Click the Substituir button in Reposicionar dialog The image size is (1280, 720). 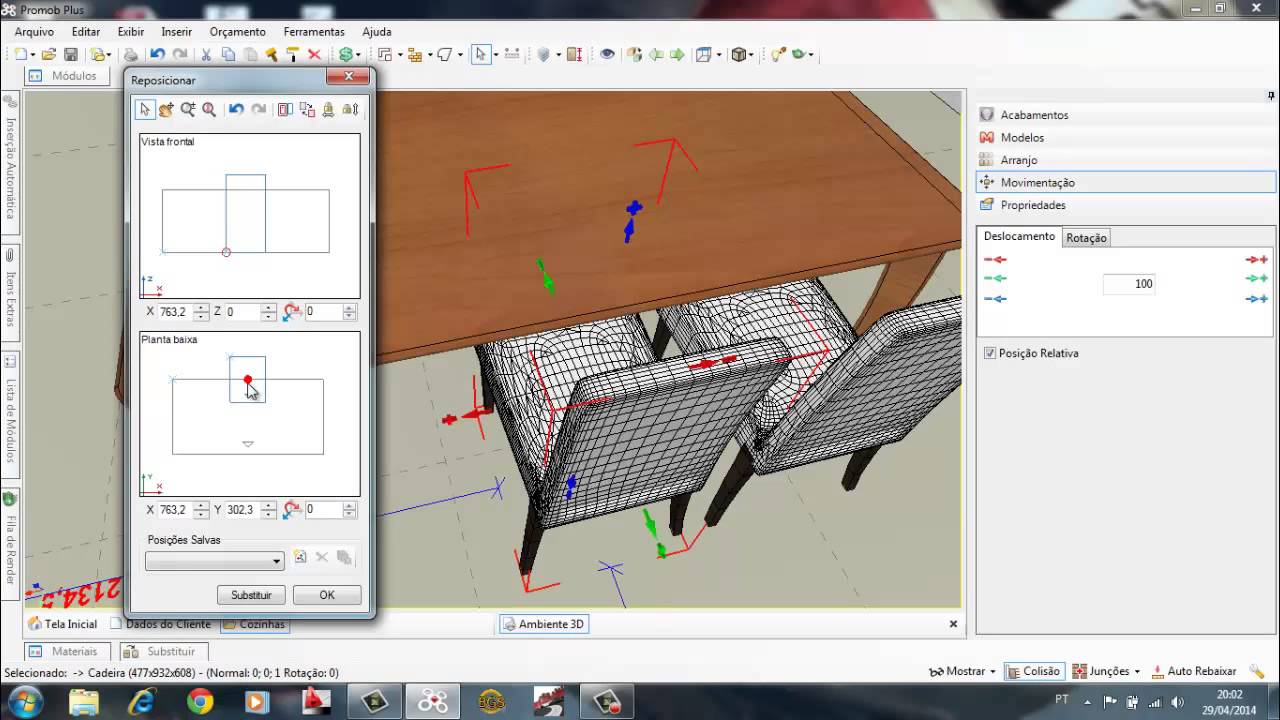(x=251, y=595)
